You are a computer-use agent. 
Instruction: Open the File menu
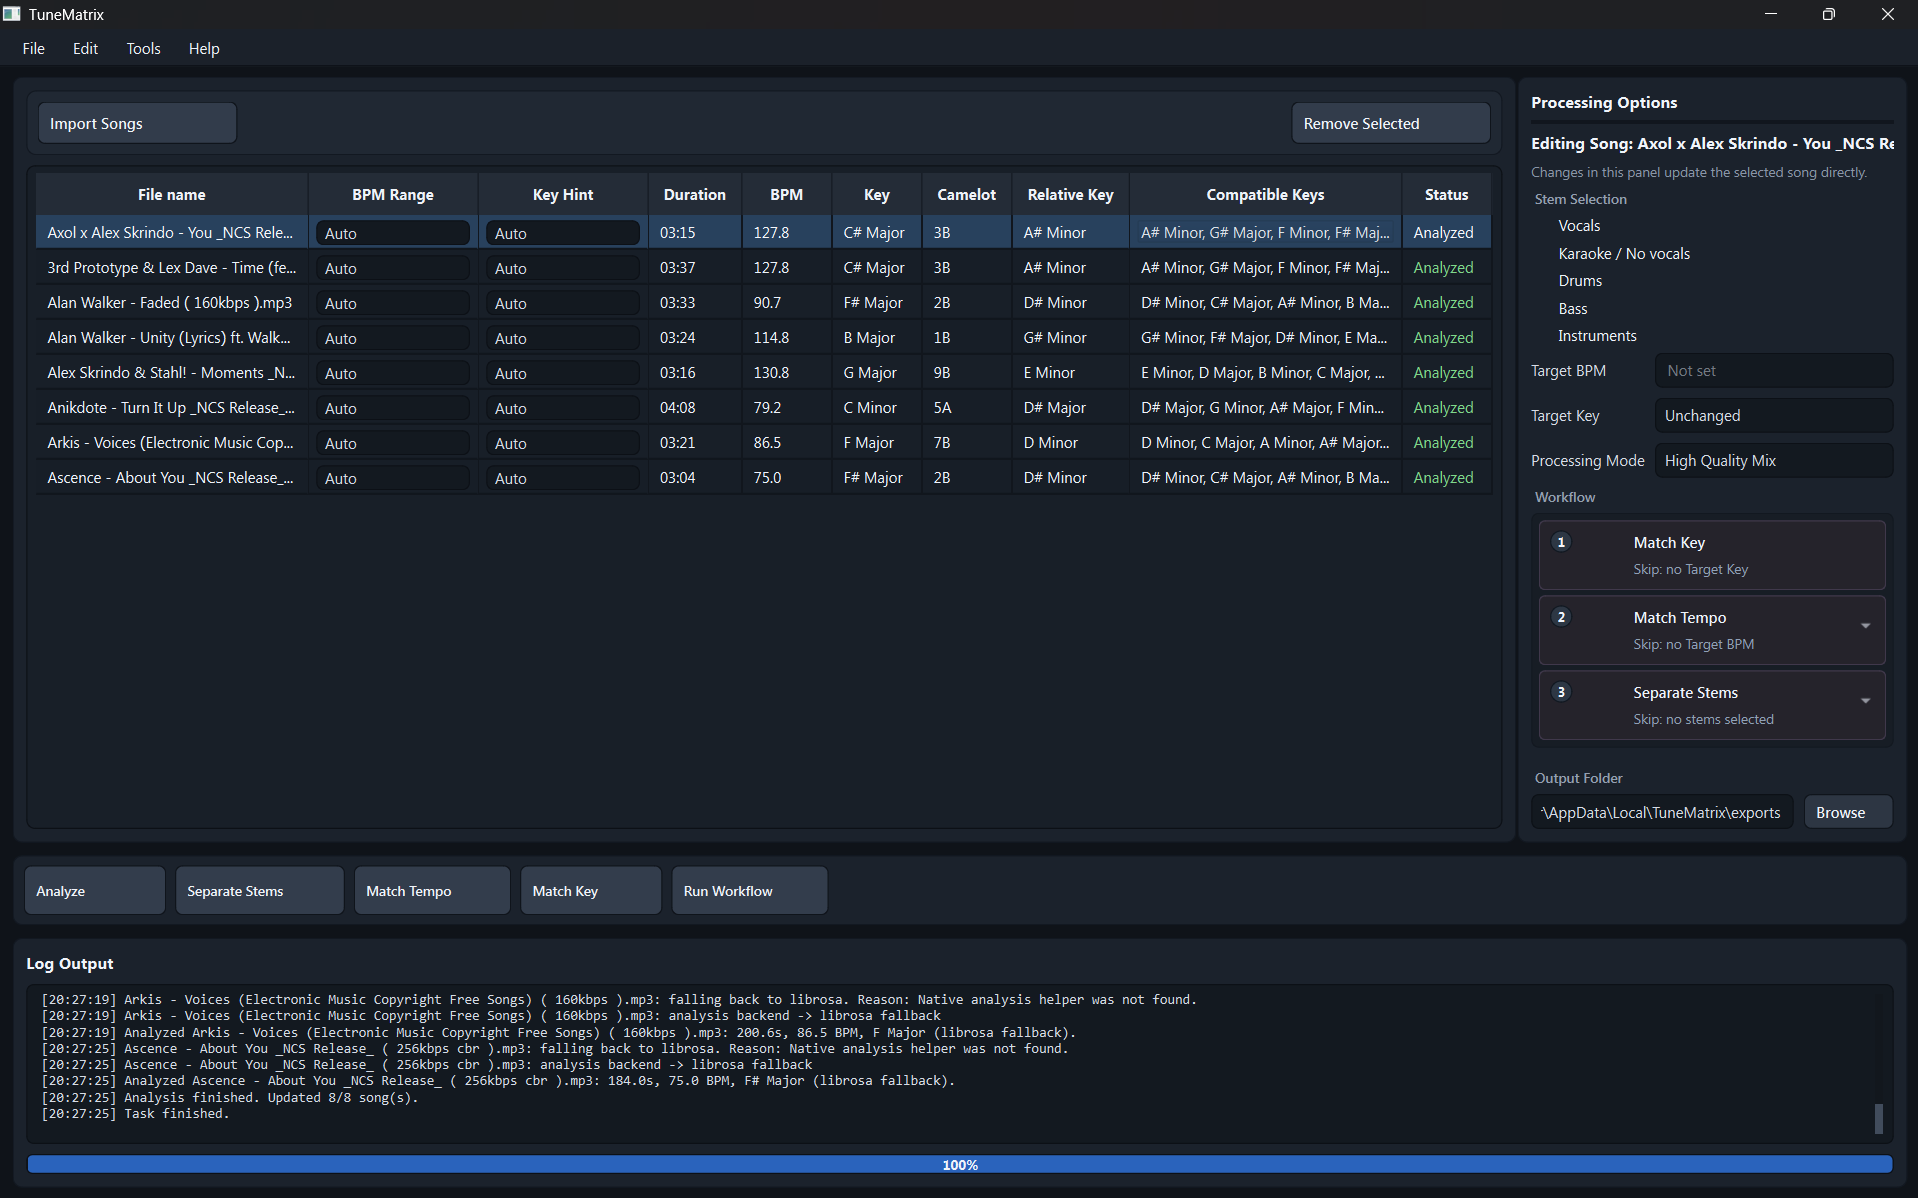(33, 48)
